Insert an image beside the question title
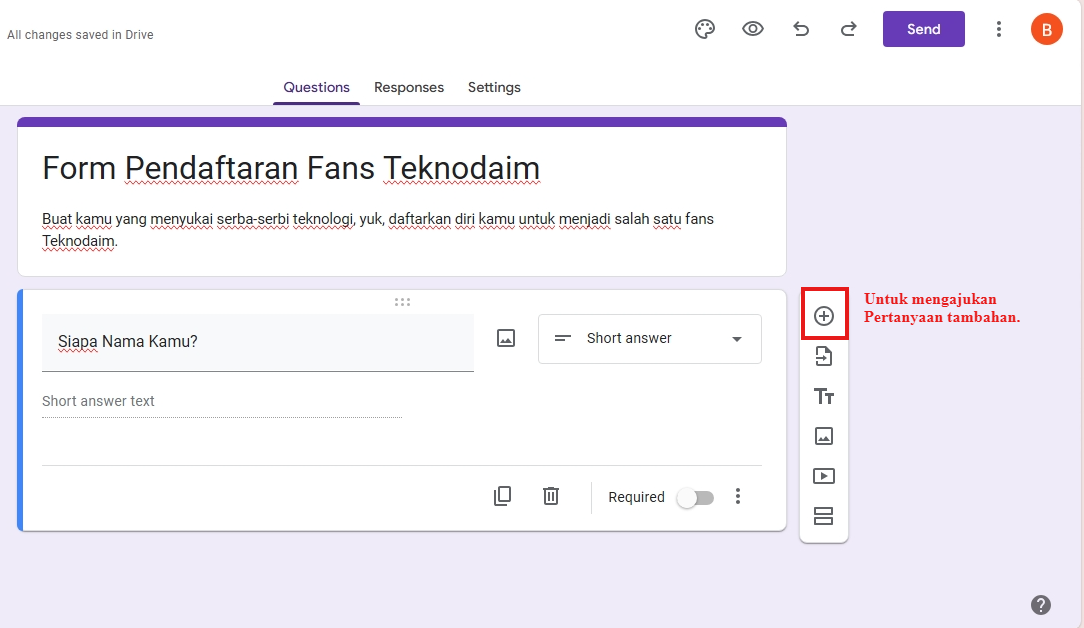Viewport: 1084px width, 628px height. coord(506,338)
